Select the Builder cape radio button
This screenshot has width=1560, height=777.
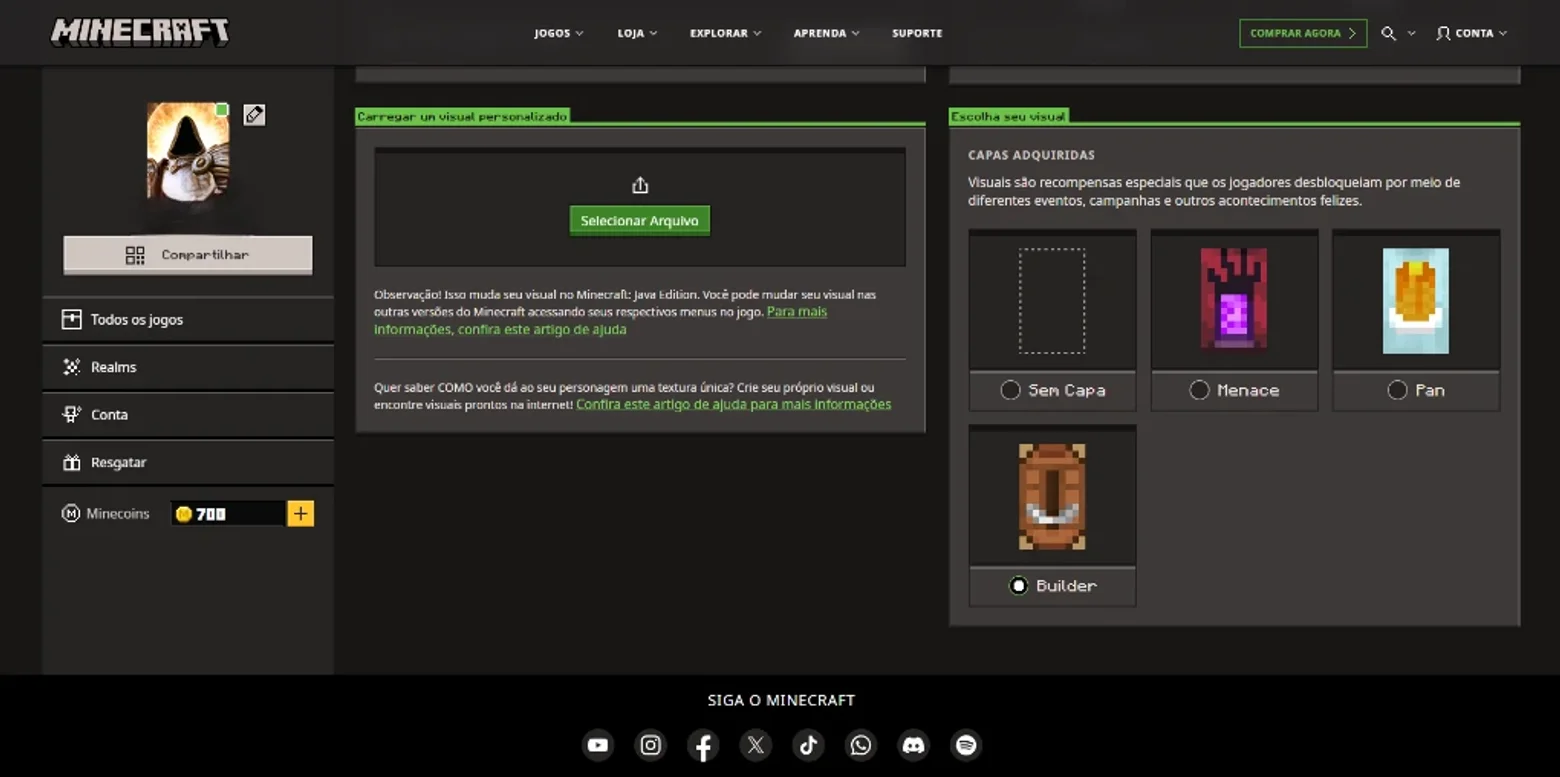[x=1018, y=586]
